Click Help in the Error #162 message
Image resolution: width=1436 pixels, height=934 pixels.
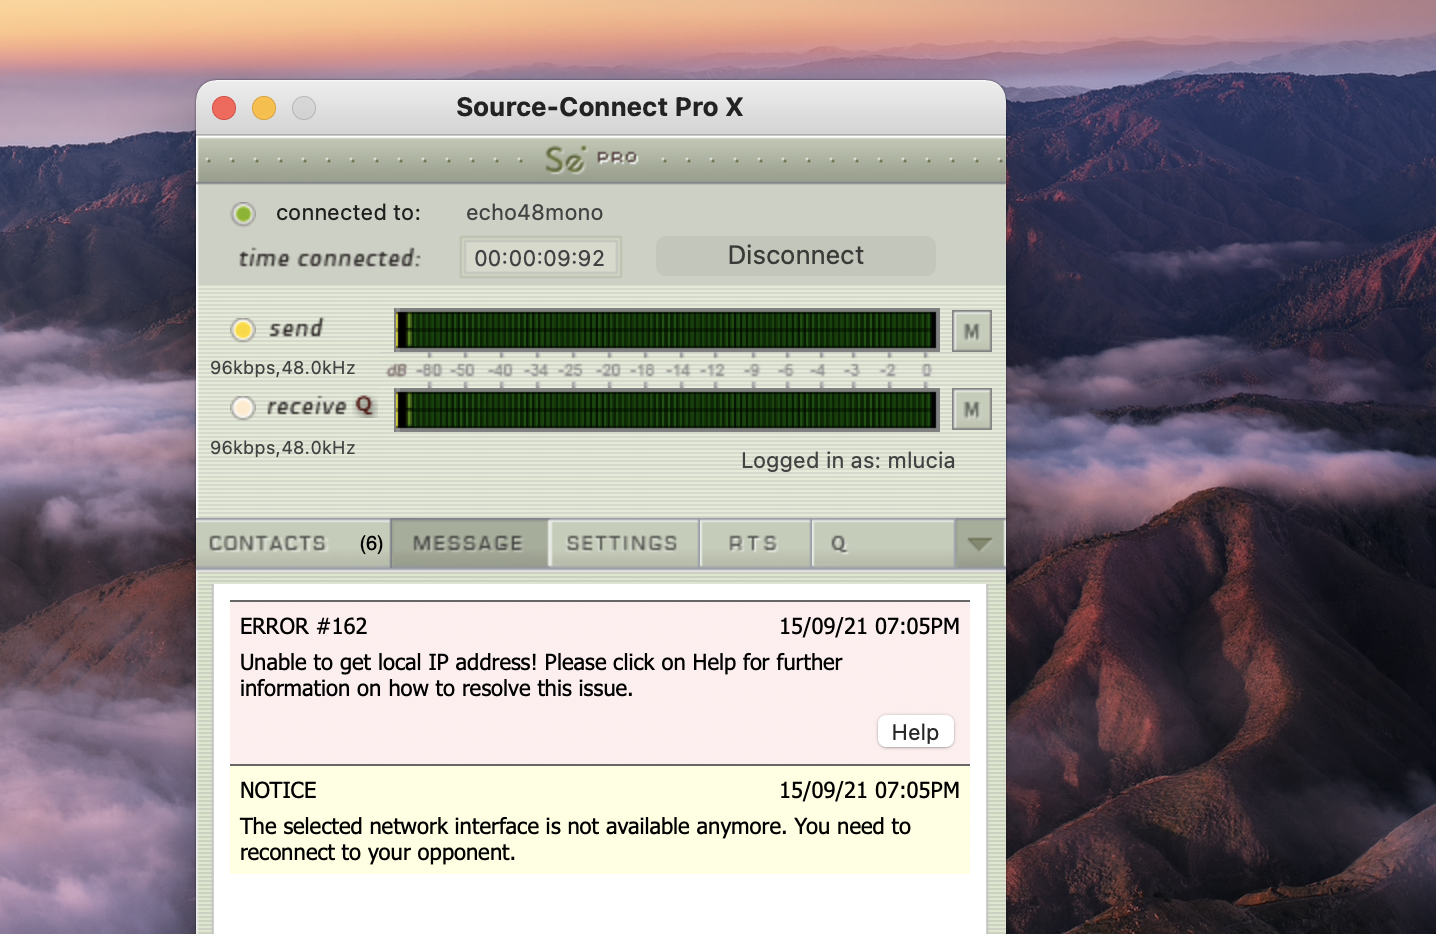click(915, 732)
